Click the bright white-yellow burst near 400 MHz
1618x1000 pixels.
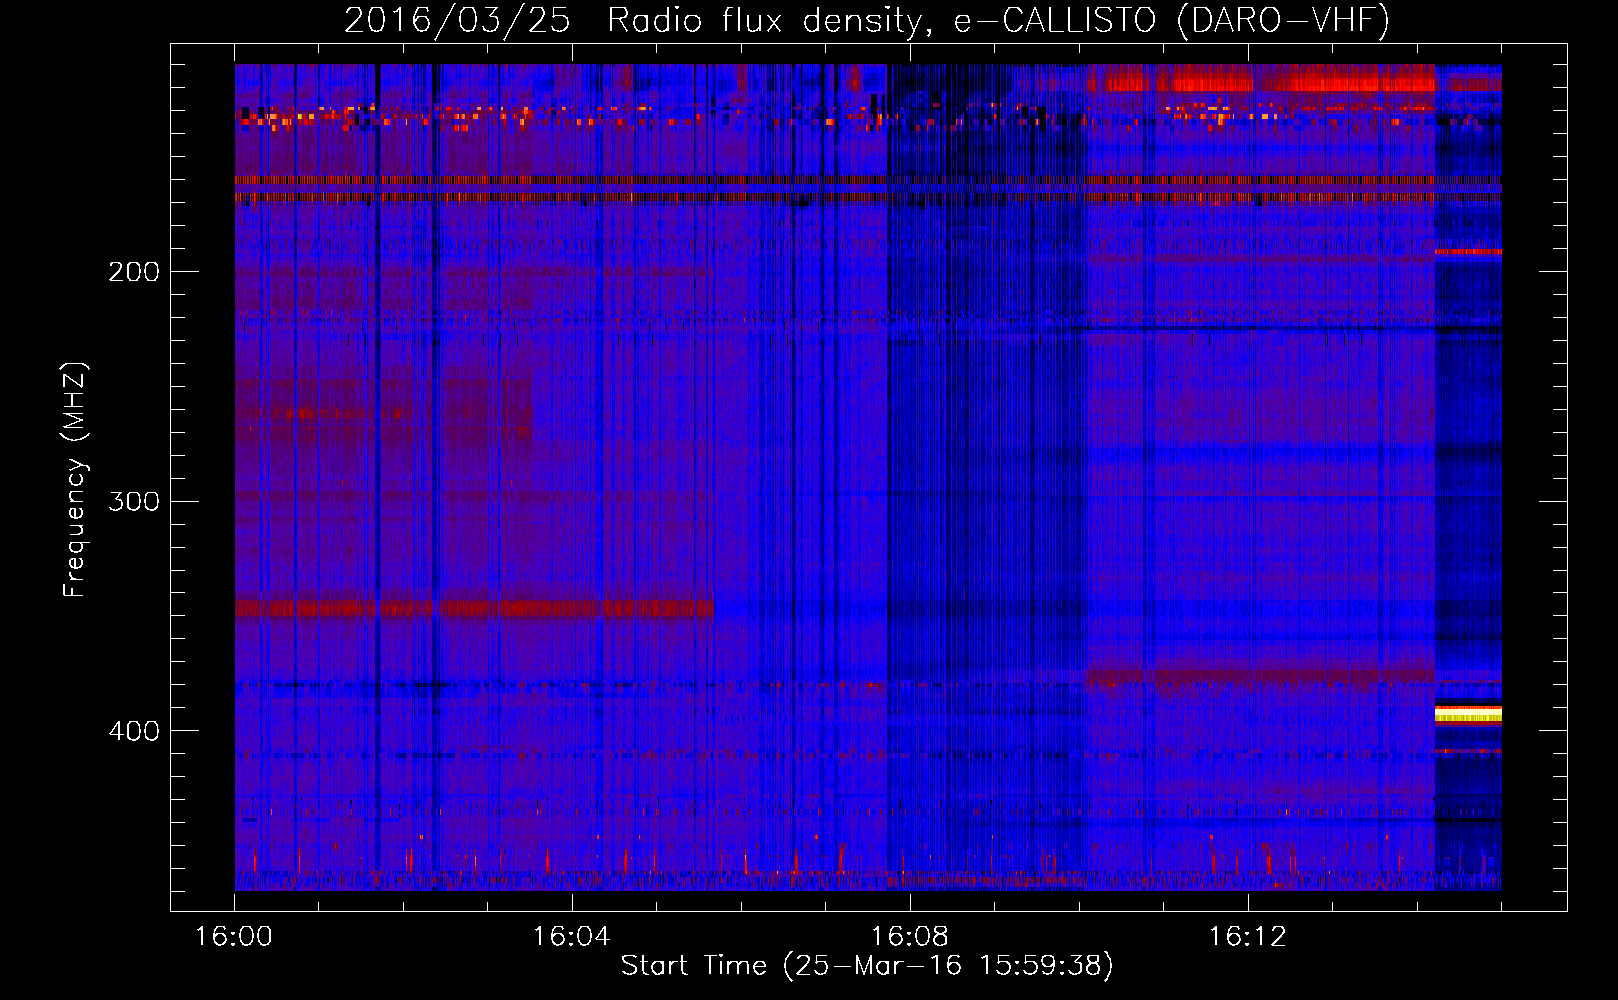click(x=1468, y=713)
